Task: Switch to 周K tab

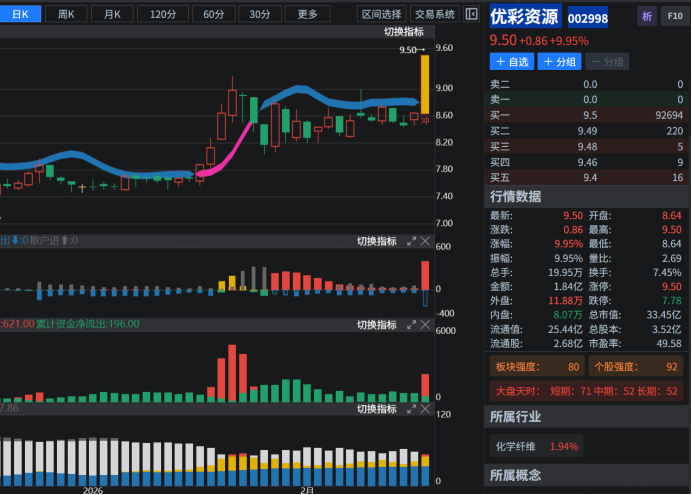Action: pos(67,14)
